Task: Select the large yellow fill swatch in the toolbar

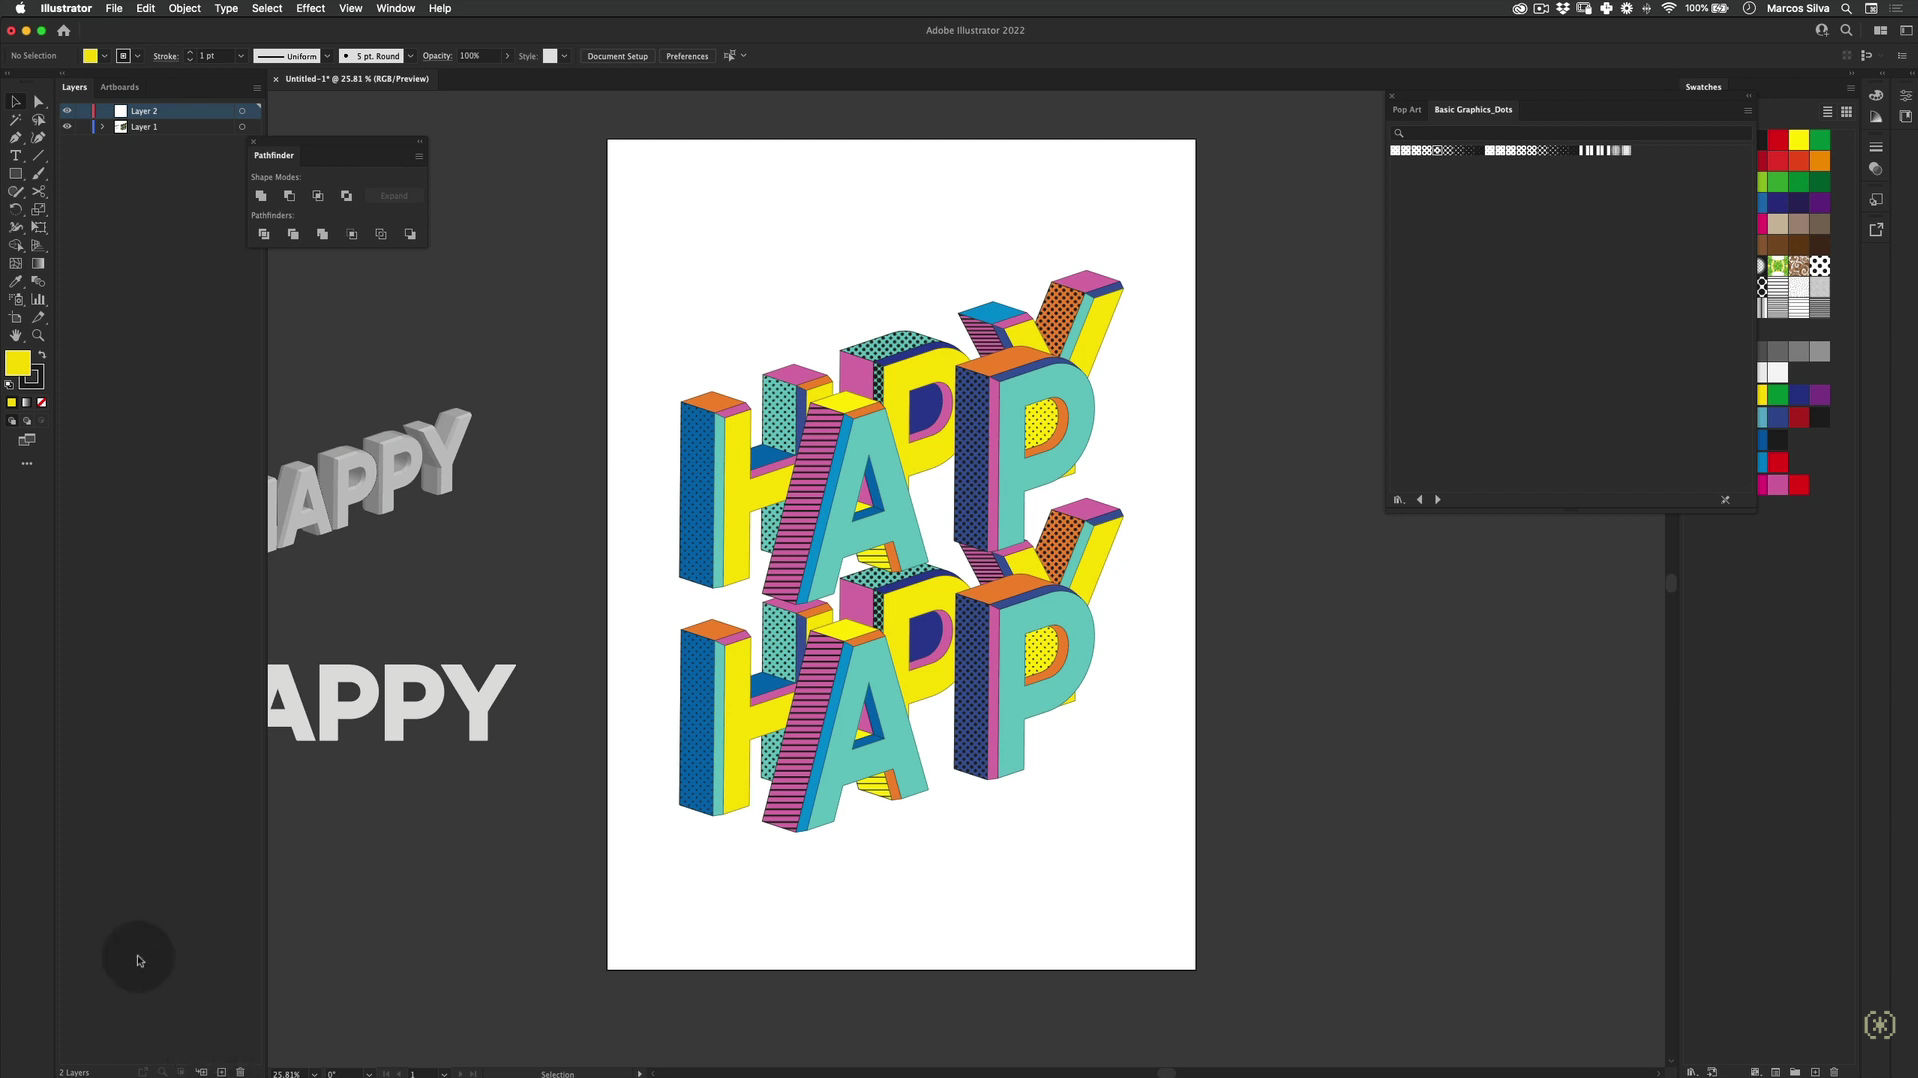Action: pos(17,364)
